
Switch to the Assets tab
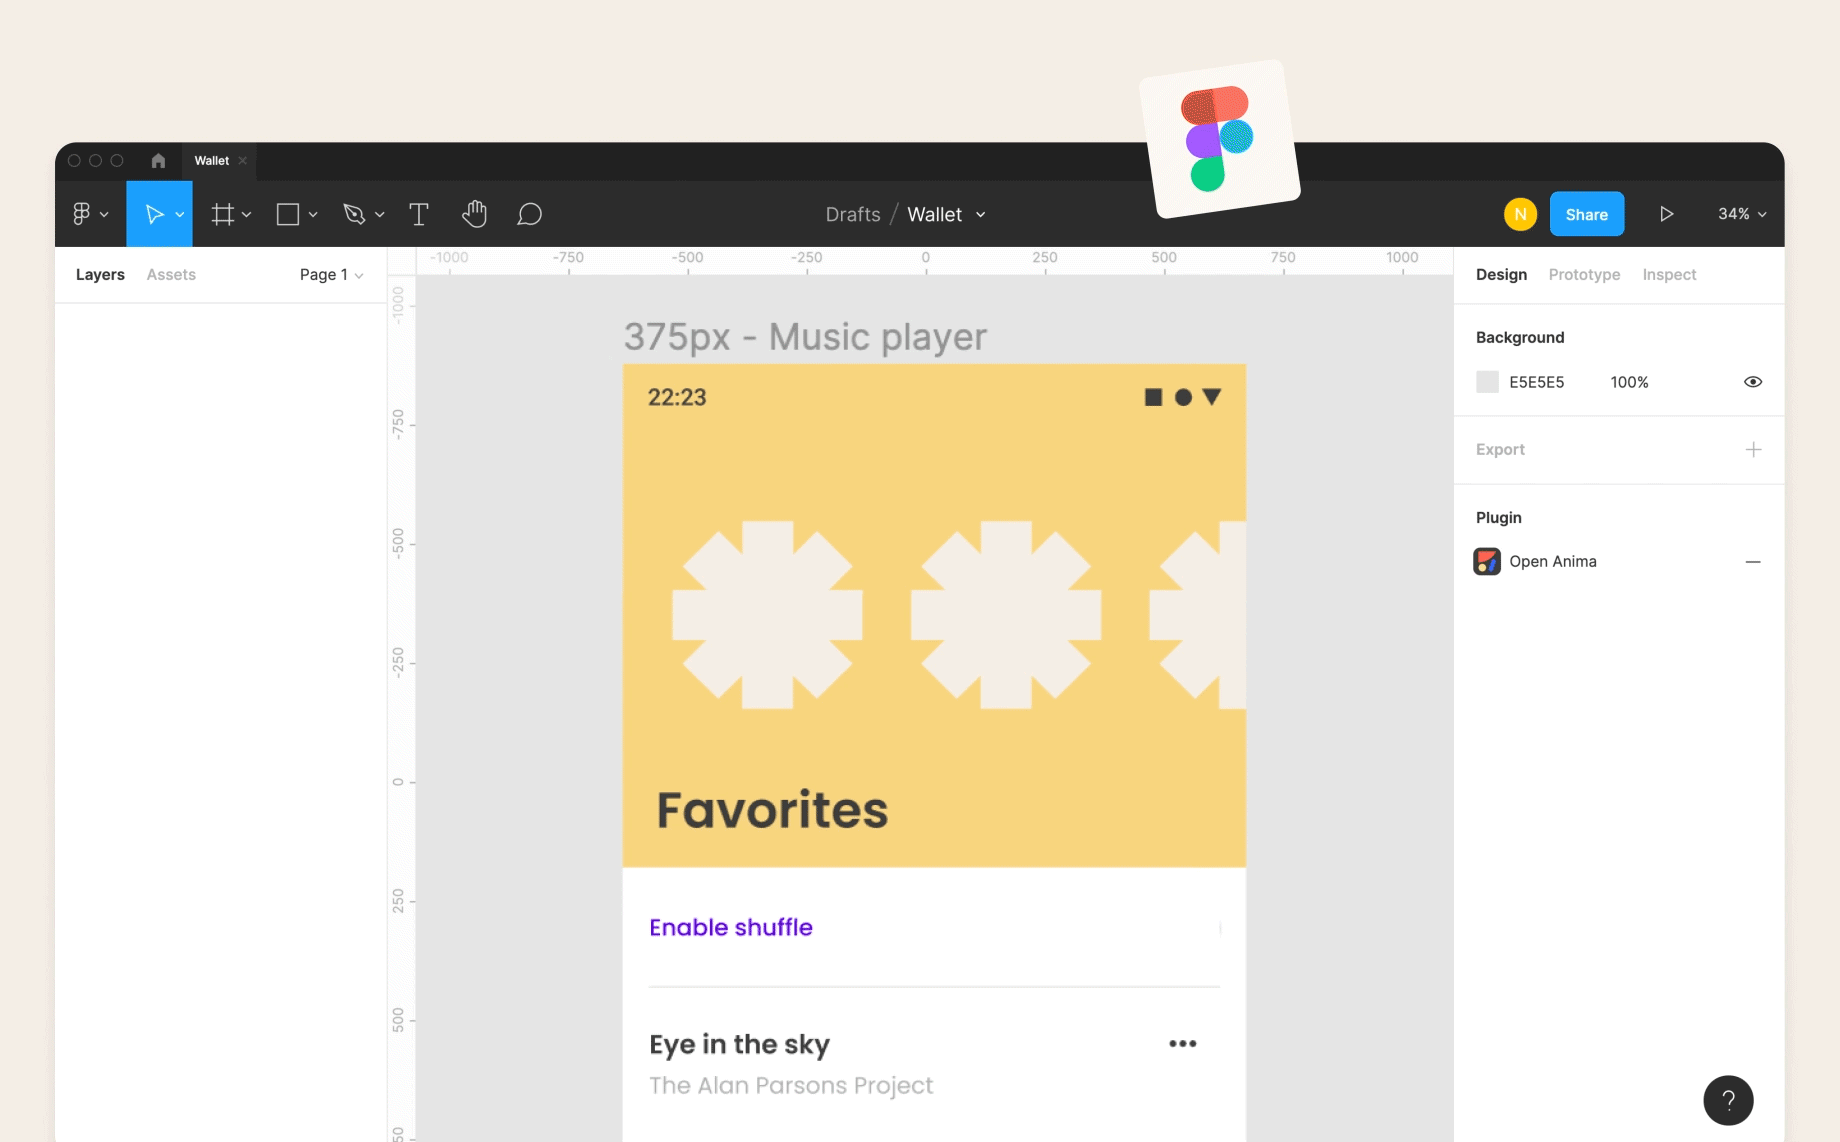point(171,275)
